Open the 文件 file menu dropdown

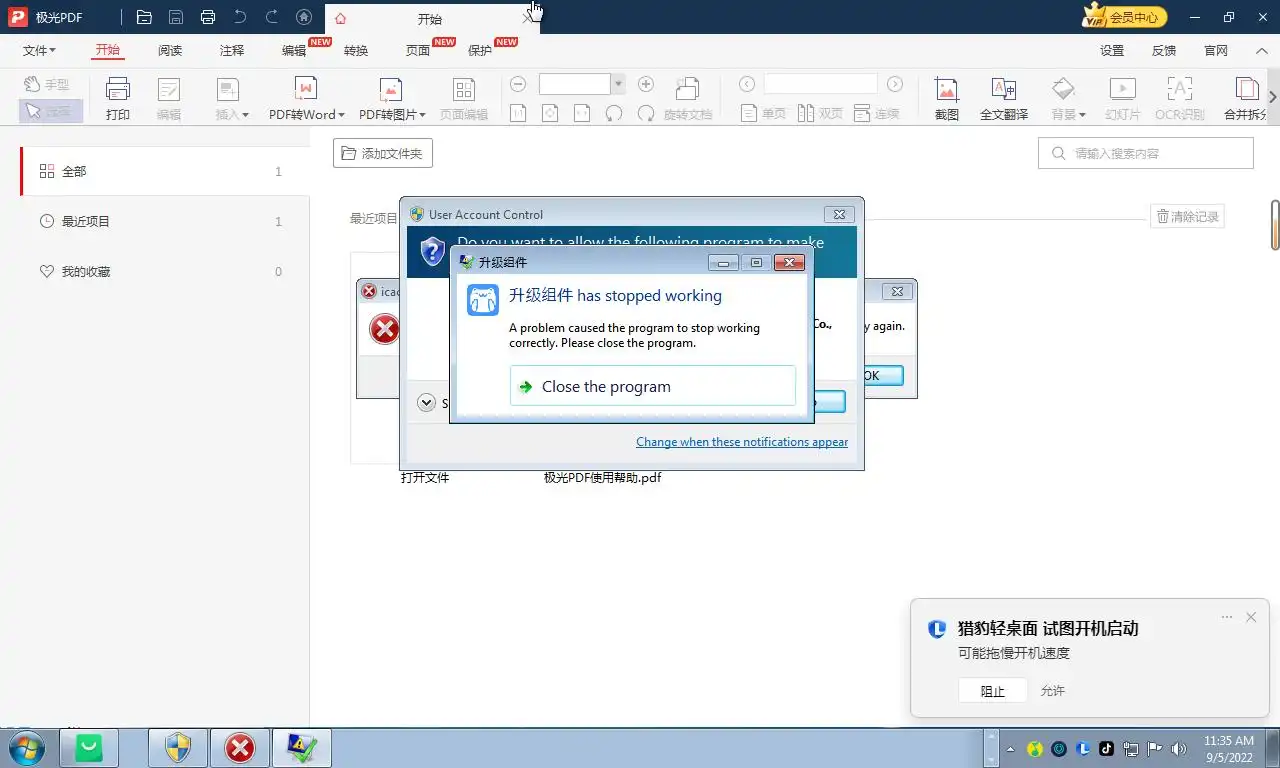[40, 50]
